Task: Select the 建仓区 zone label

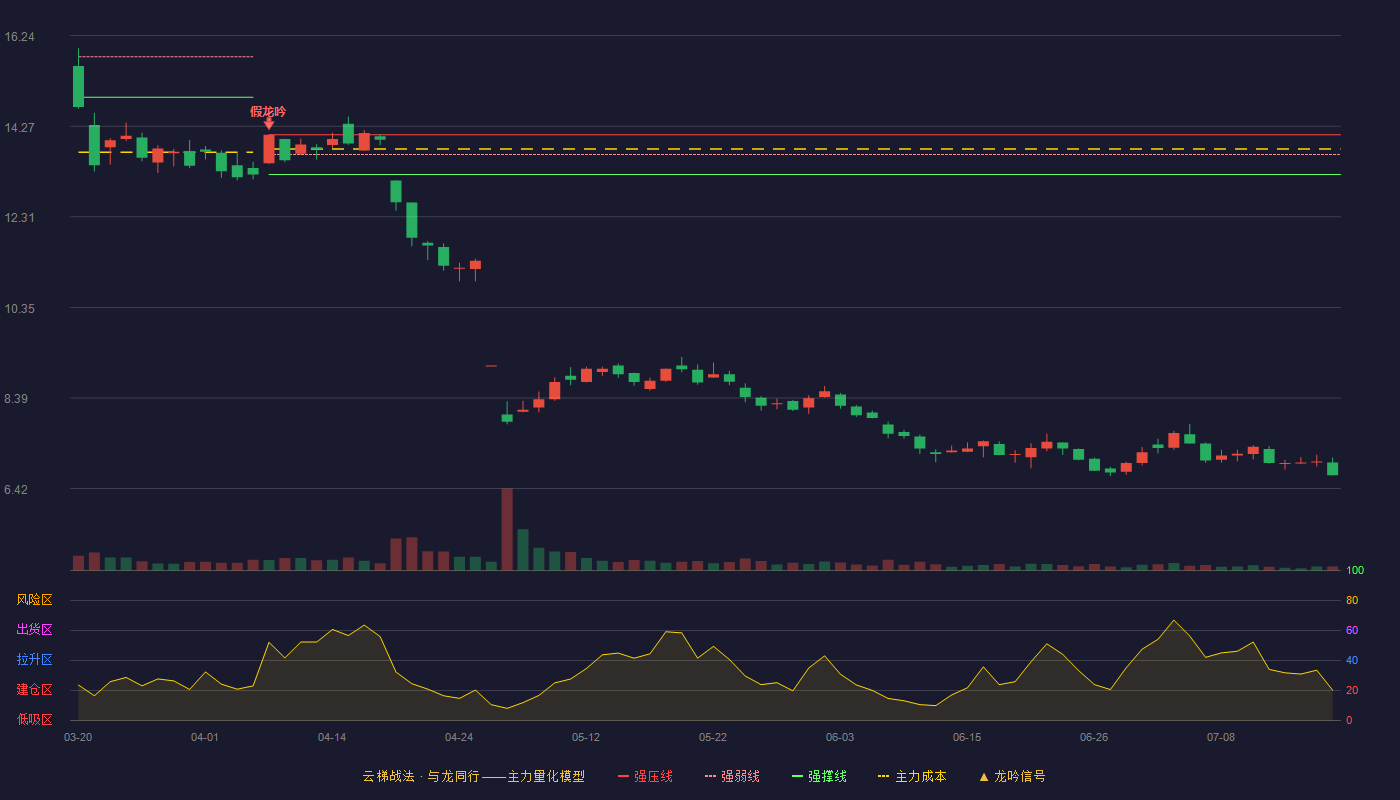Action: 34,690
